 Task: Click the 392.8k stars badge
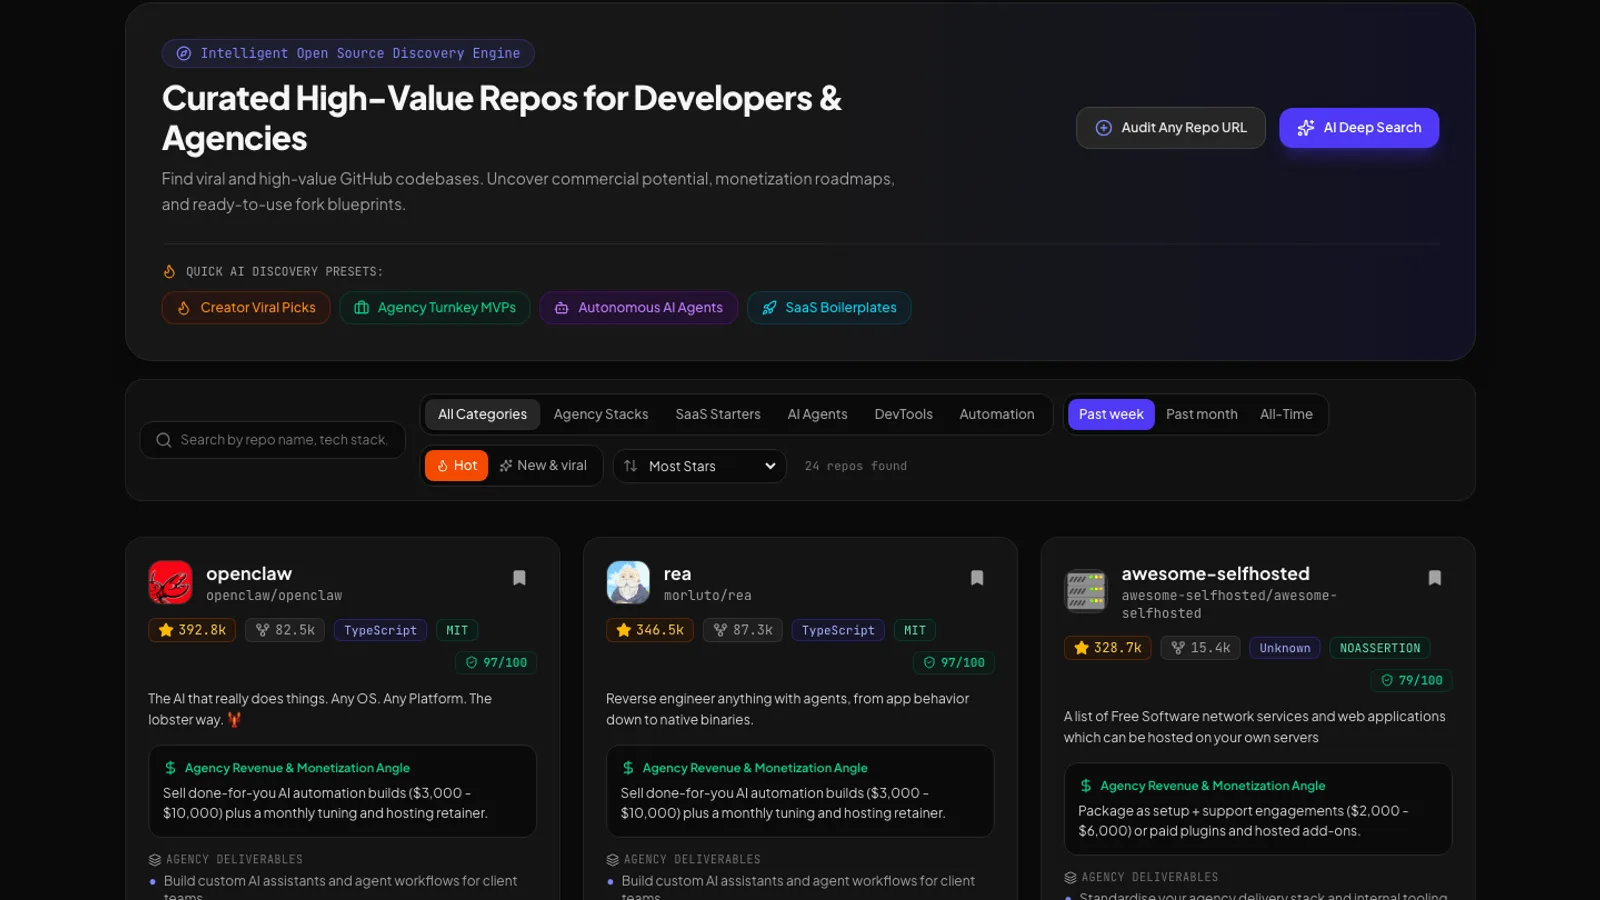(x=192, y=630)
